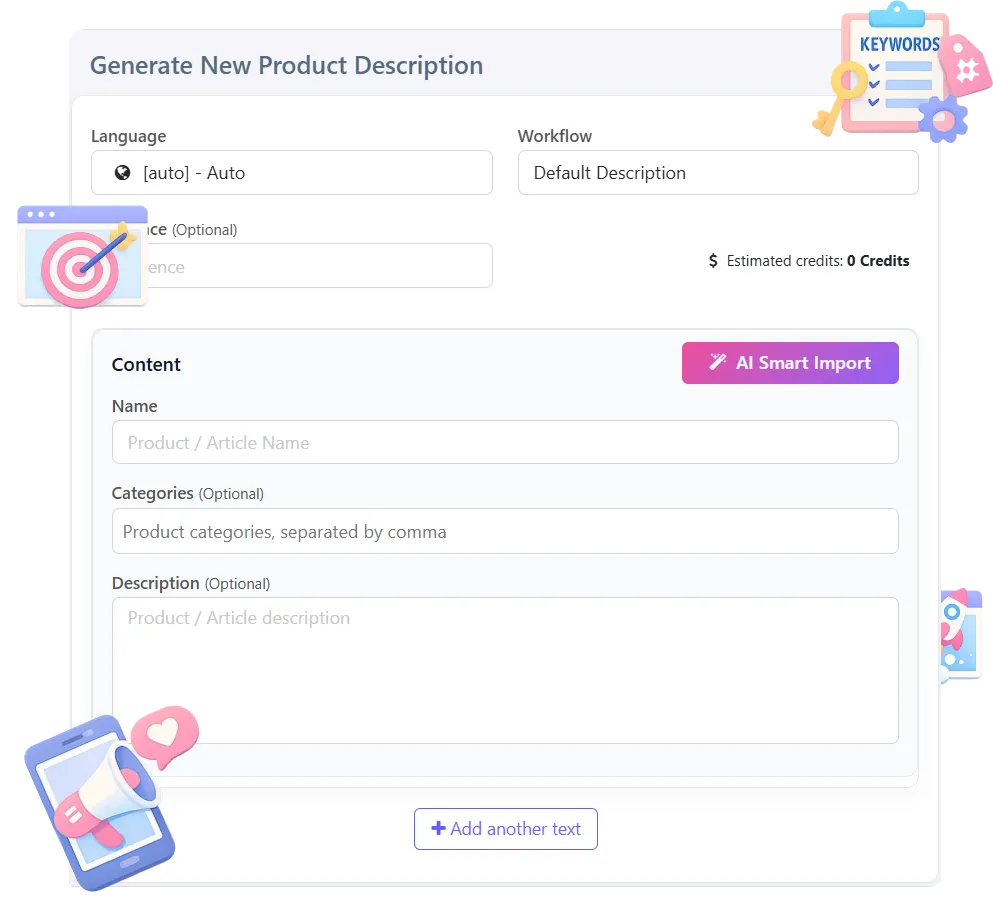
Task: Click the Keywords clipboard illustration
Action: [x=895, y=70]
